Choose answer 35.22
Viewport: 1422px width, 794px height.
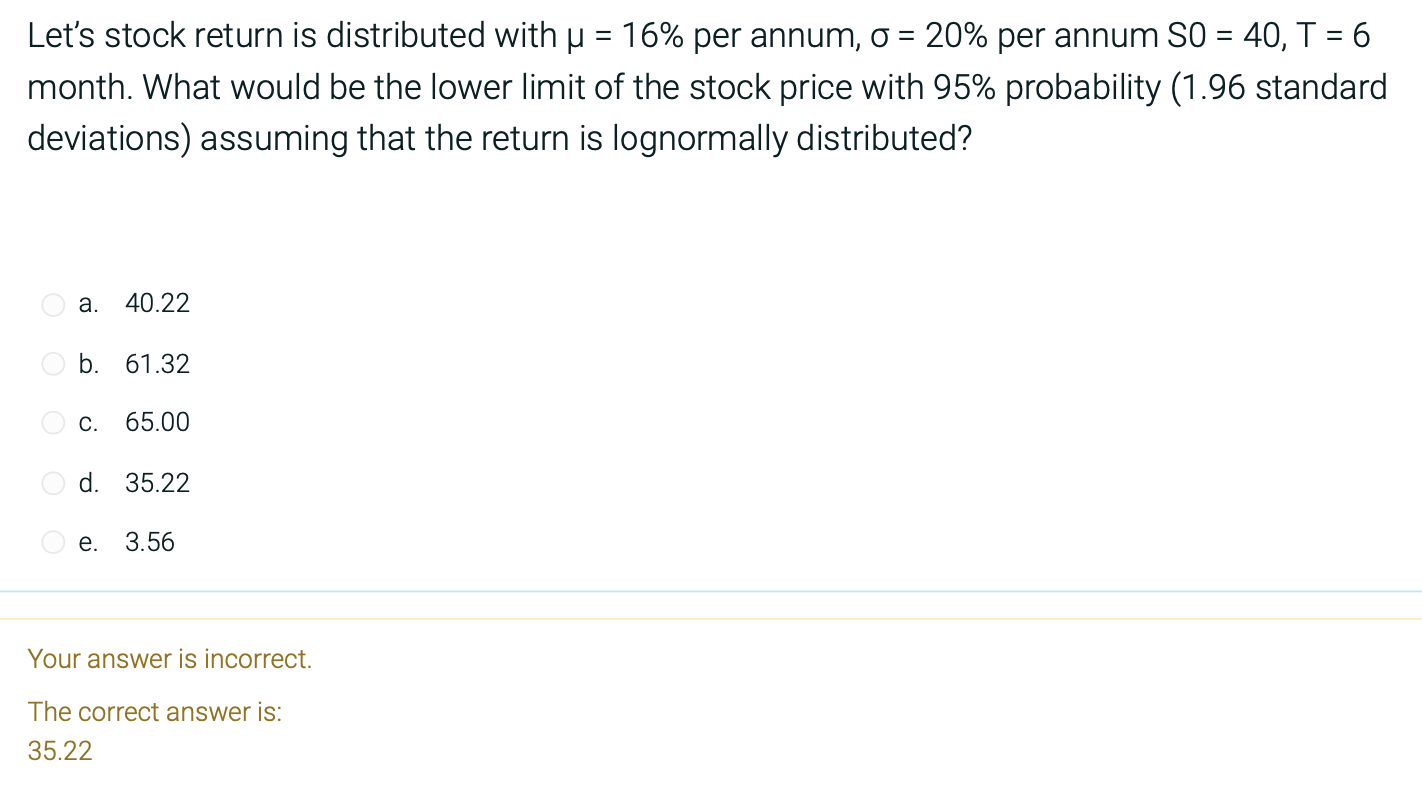(157, 483)
